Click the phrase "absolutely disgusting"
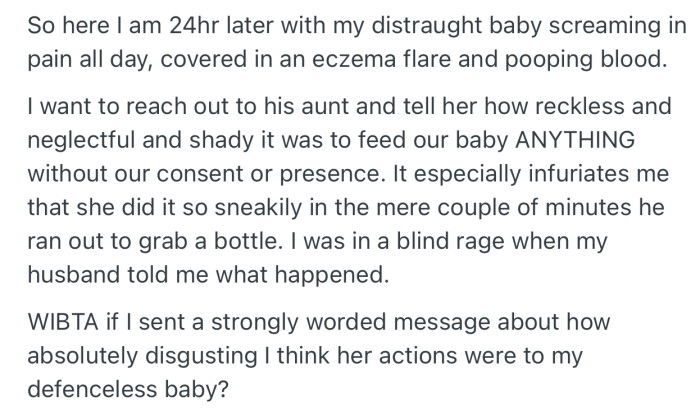700x414 pixels. 142,356
